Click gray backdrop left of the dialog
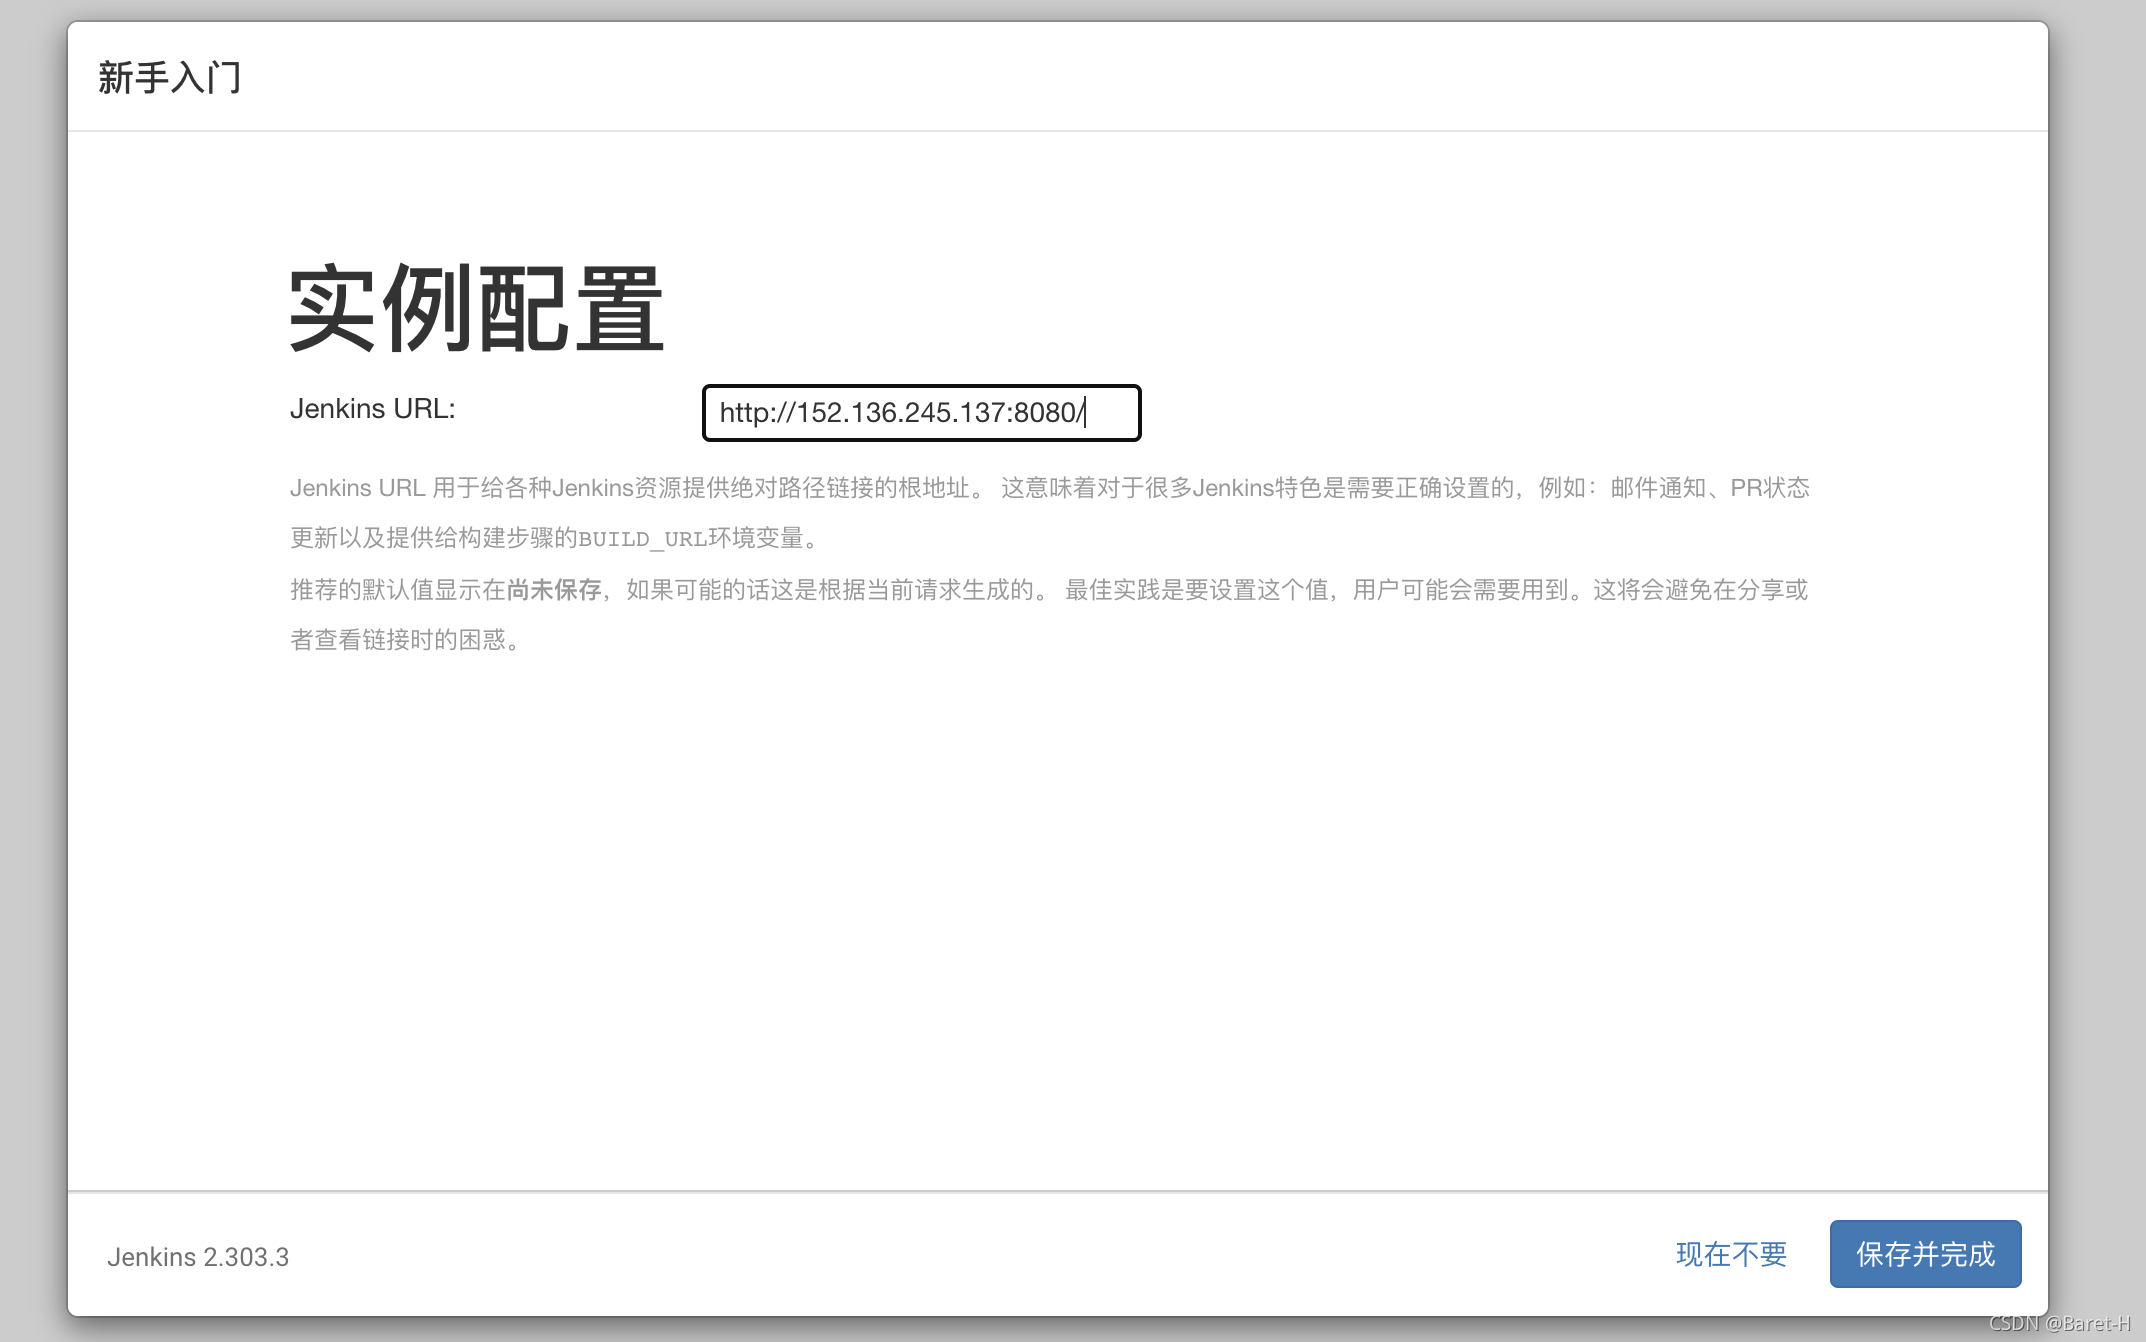Screen dimensions: 2146x1342 [x=32, y=670]
